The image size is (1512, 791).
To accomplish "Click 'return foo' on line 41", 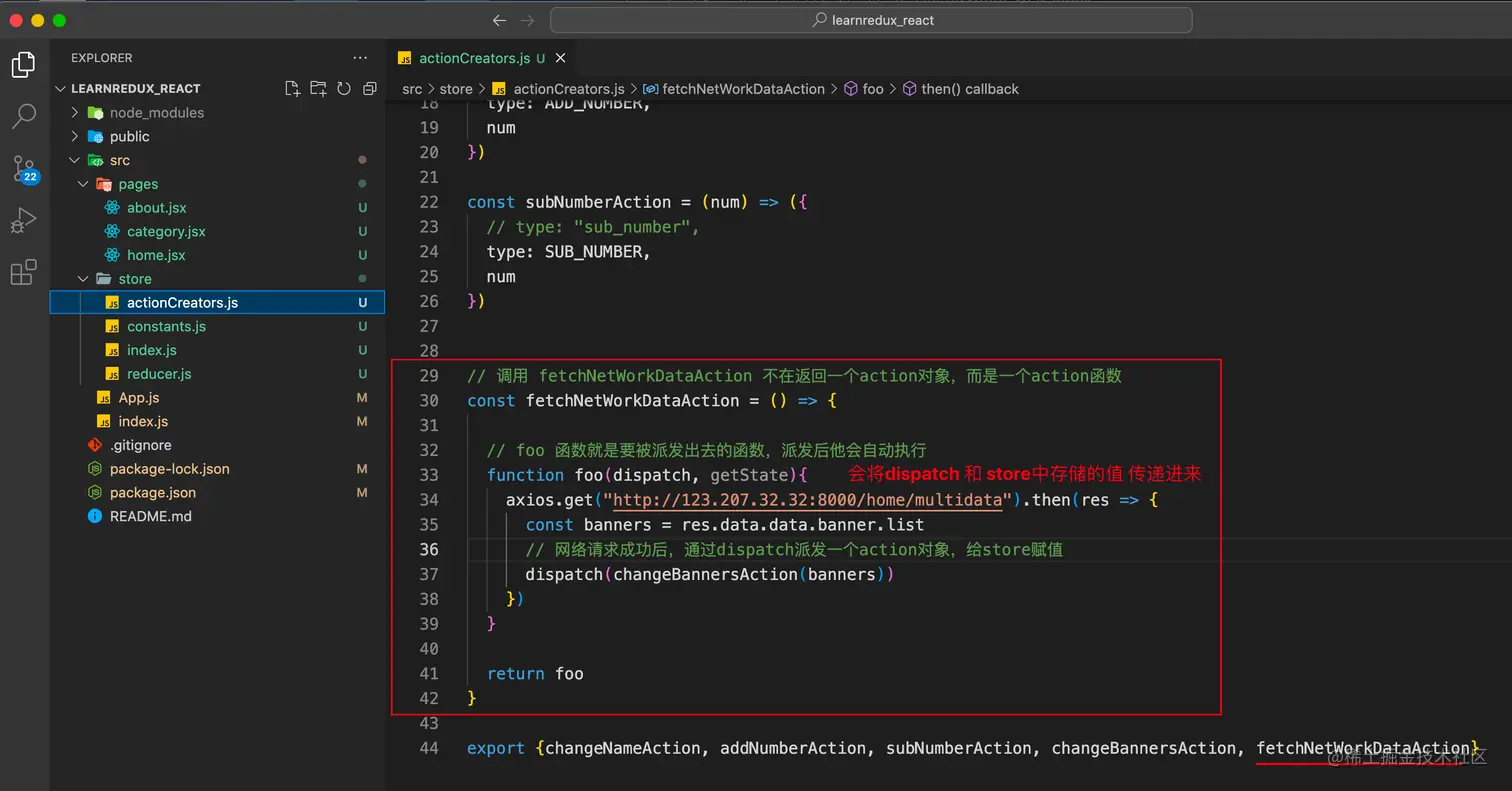I will tap(535, 673).
